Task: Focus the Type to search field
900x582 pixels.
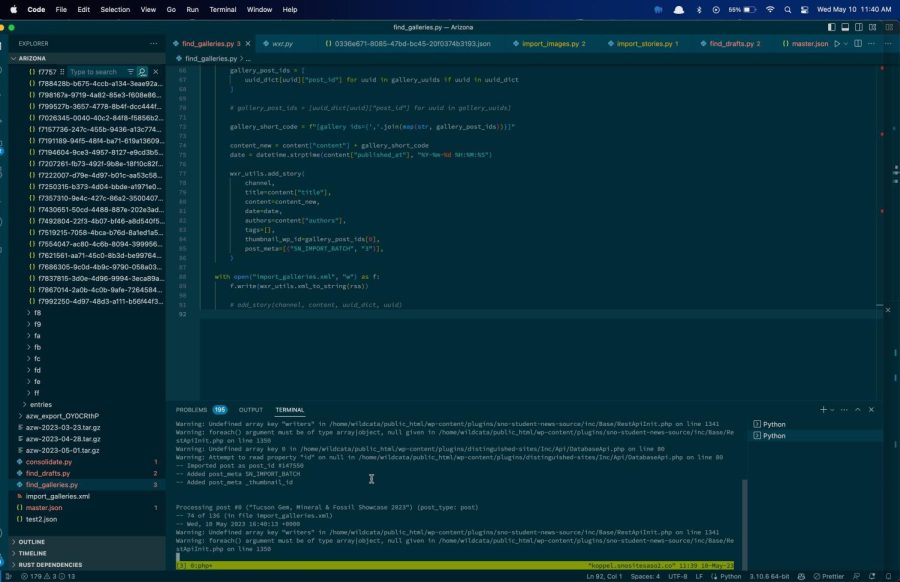Action: [x=96, y=72]
